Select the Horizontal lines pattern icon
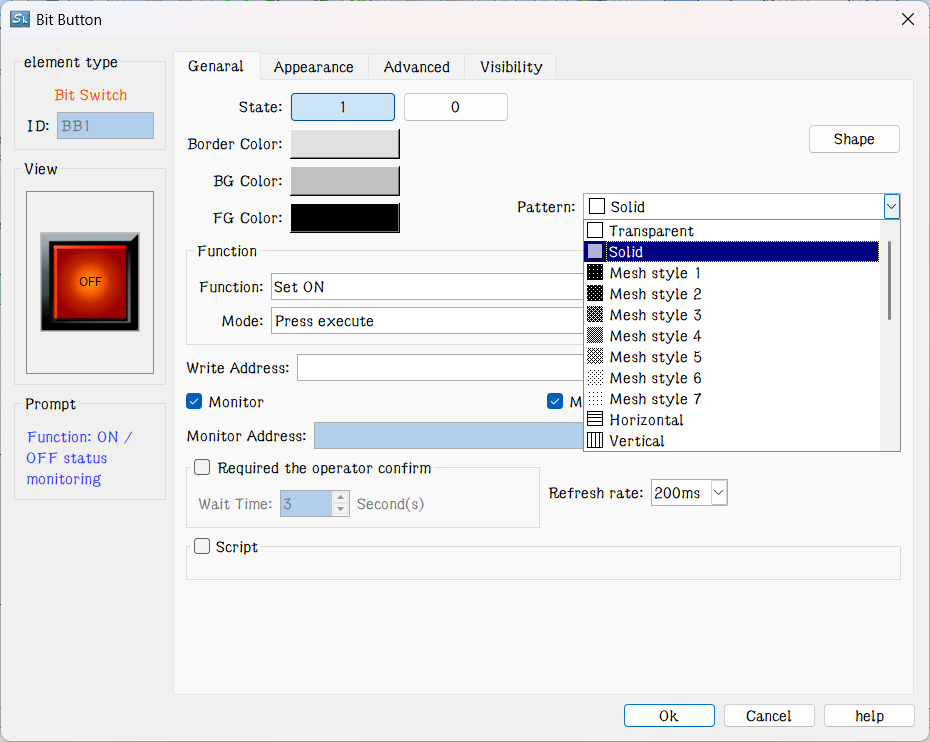This screenshot has width=930, height=742. click(x=595, y=420)
